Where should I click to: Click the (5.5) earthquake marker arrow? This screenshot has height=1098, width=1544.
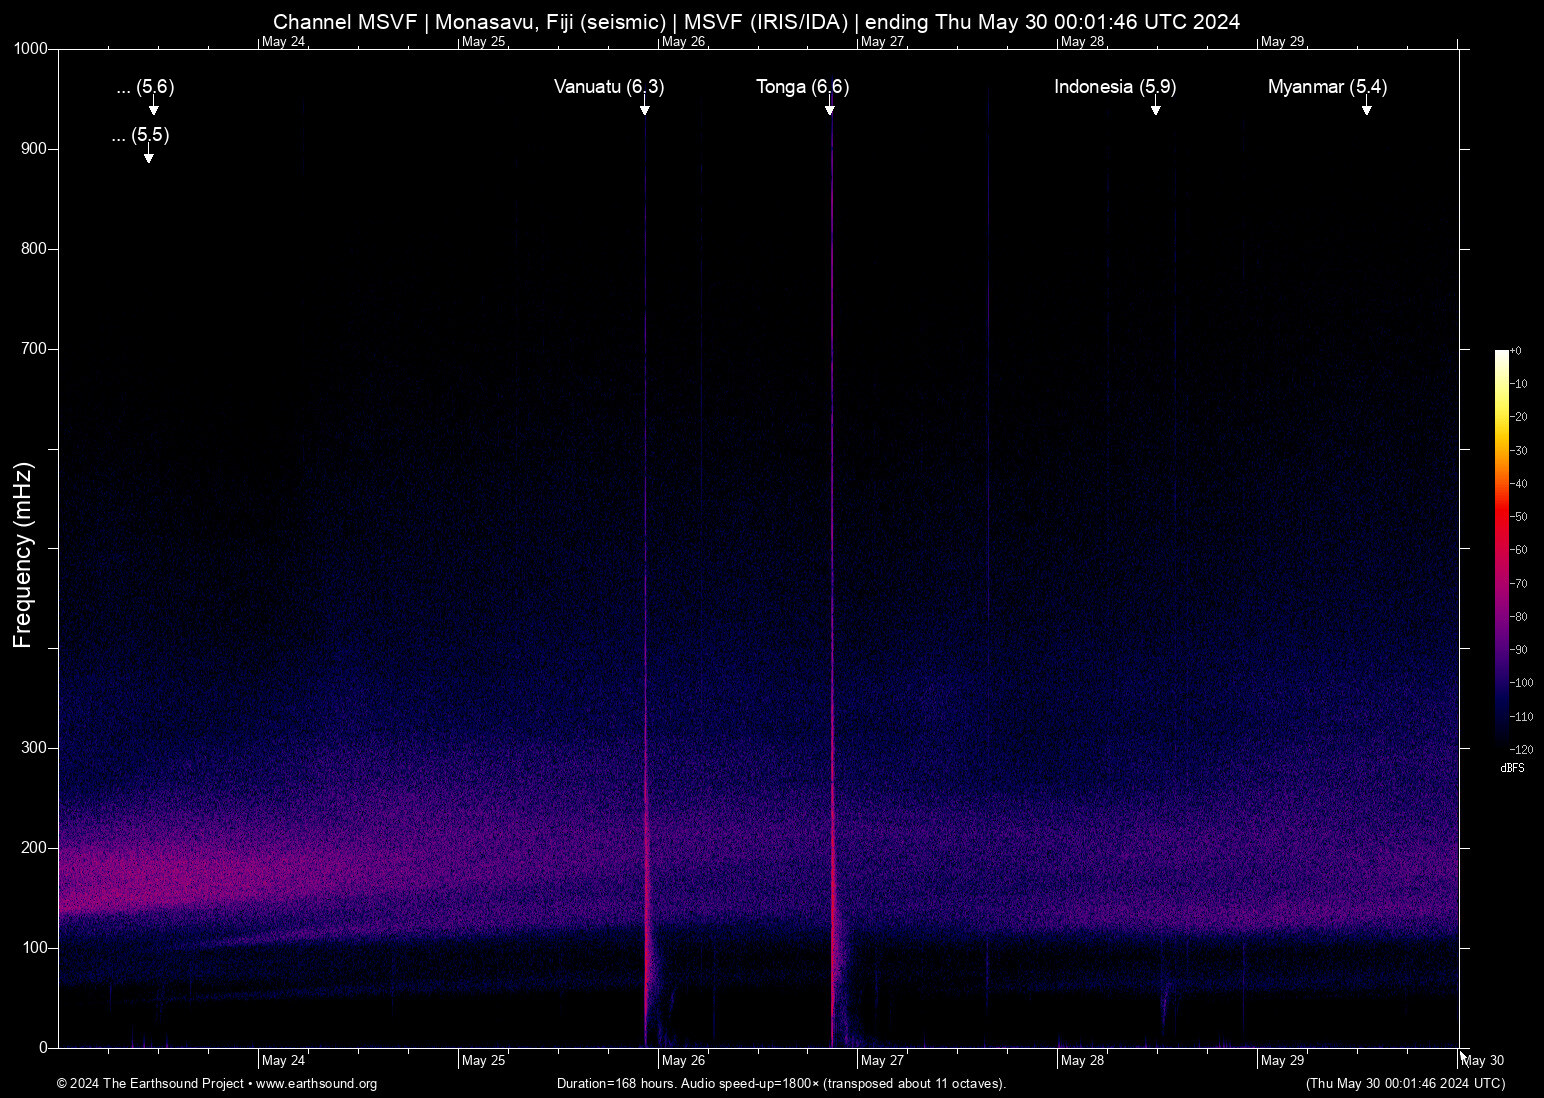point(148,156)
